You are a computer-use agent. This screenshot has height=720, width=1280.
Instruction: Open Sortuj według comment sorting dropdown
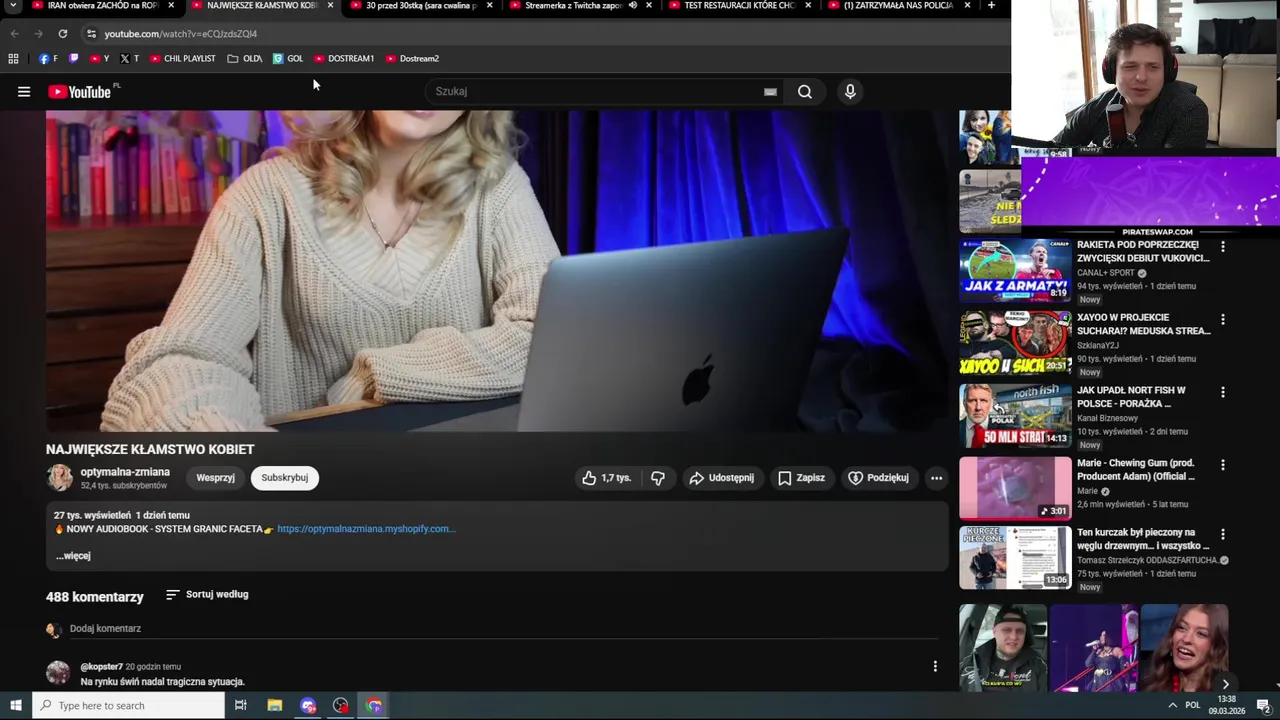coord(207,594)
